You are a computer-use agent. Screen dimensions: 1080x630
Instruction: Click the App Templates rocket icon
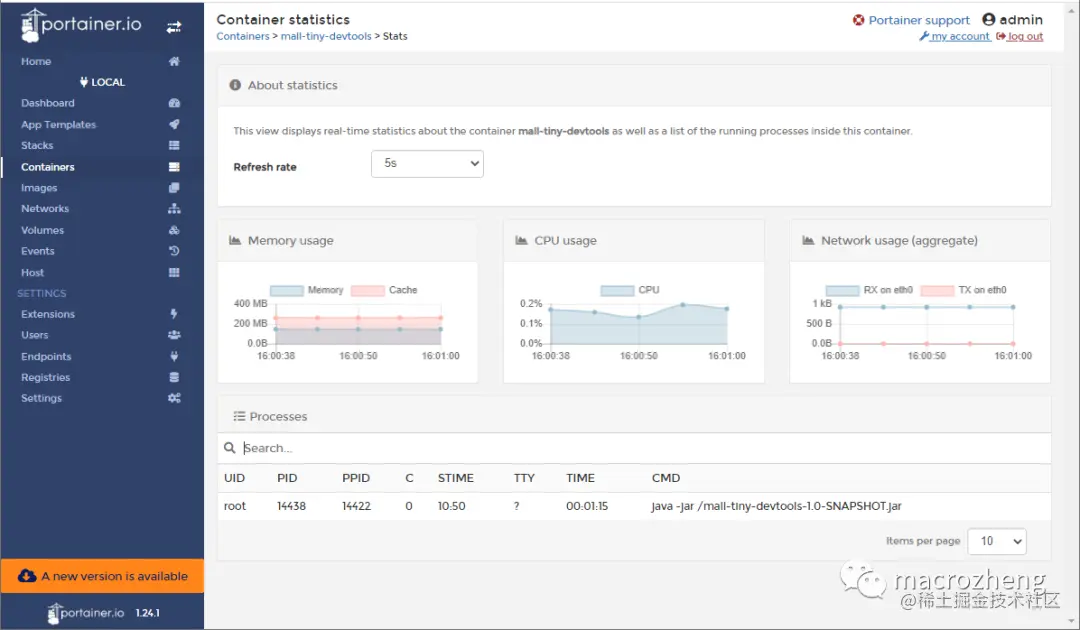coord(174,125)
